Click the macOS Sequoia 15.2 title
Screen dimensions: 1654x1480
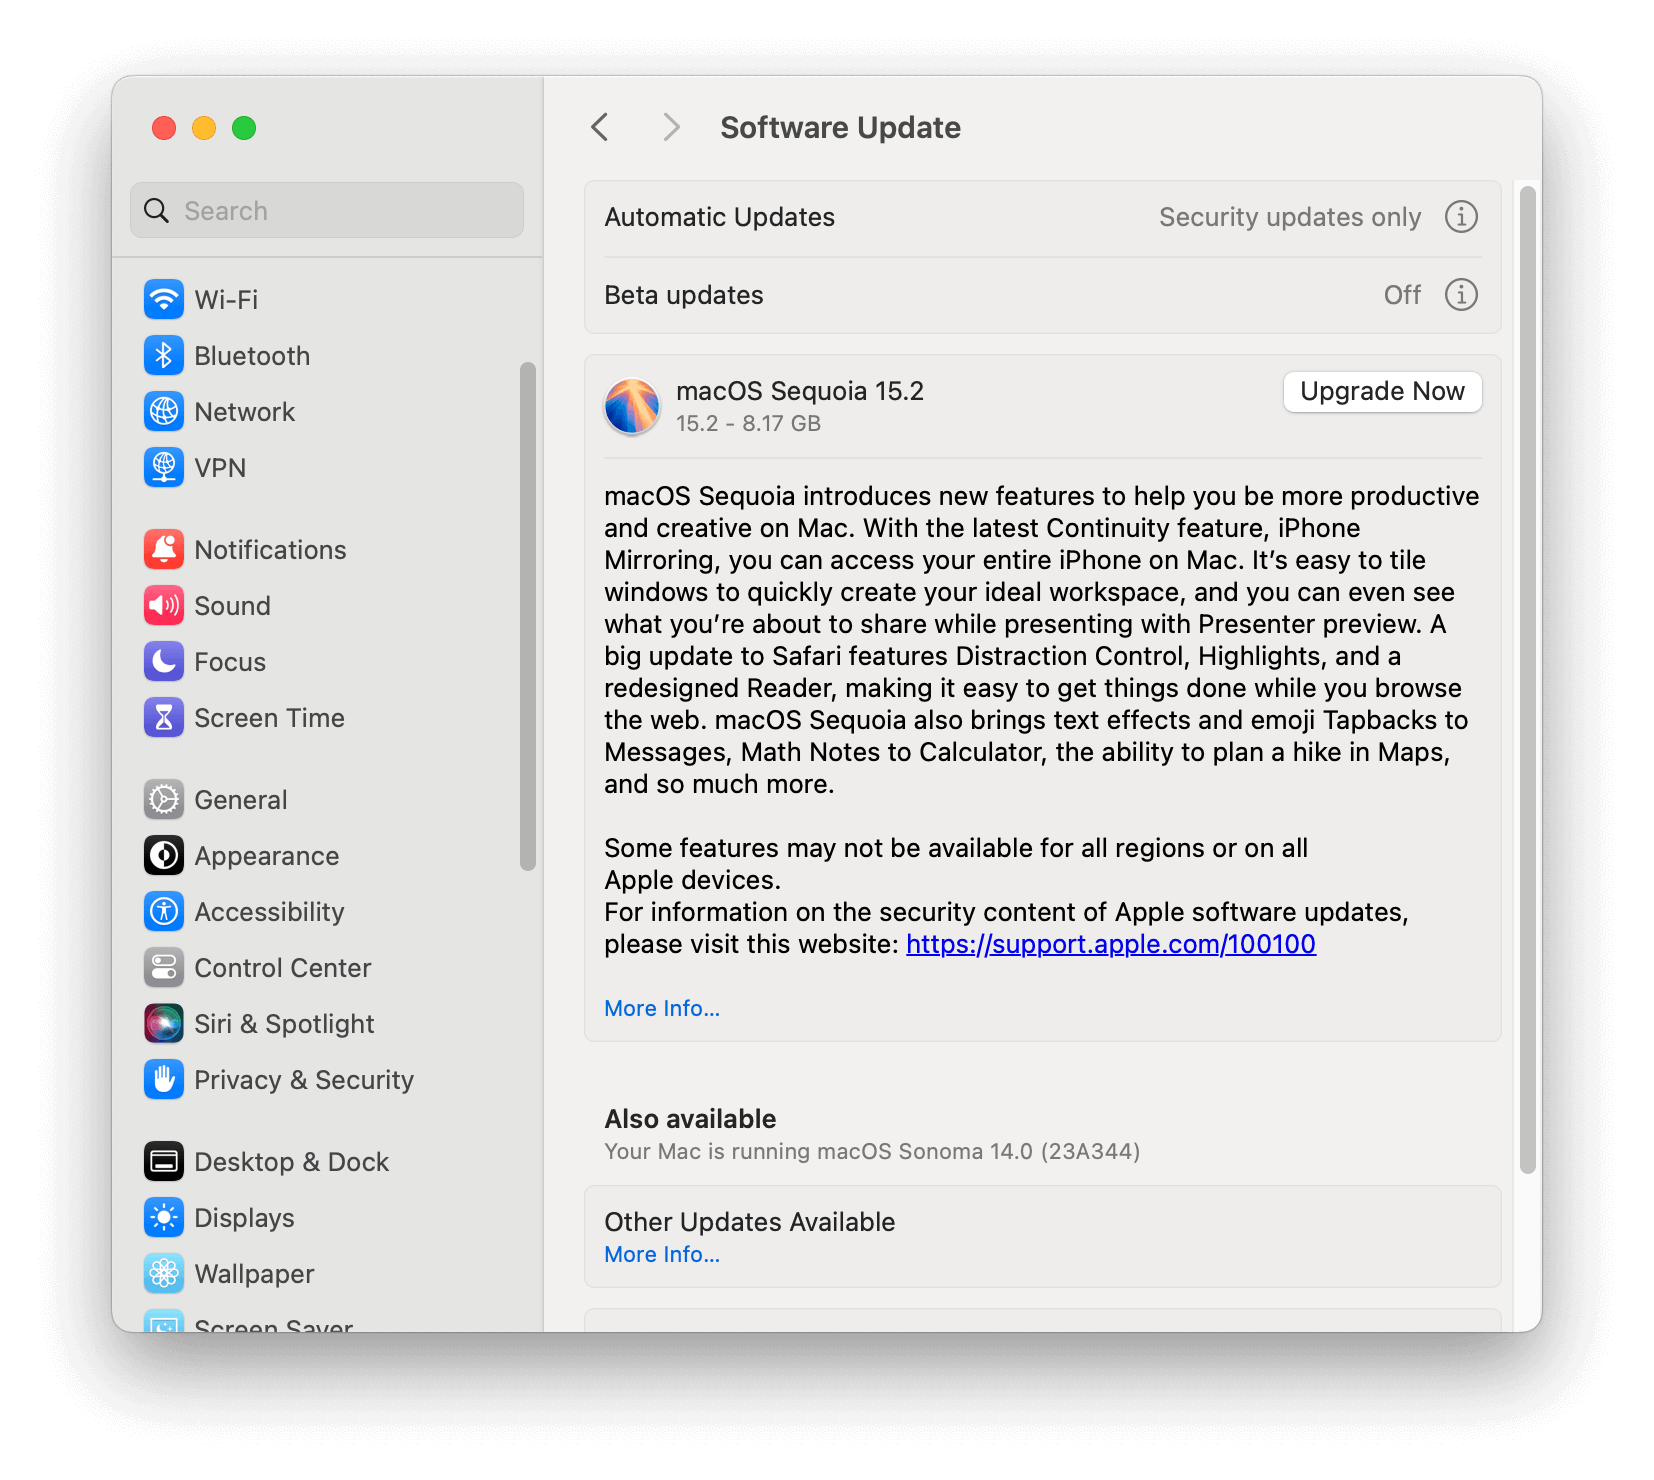800,391
